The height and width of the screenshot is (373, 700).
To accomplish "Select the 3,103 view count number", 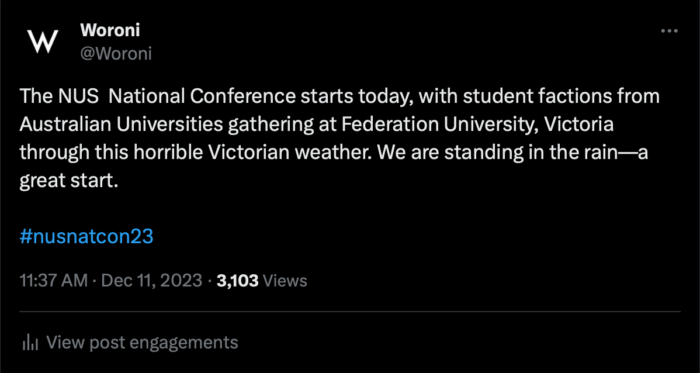I will click(x=238, y=281).
